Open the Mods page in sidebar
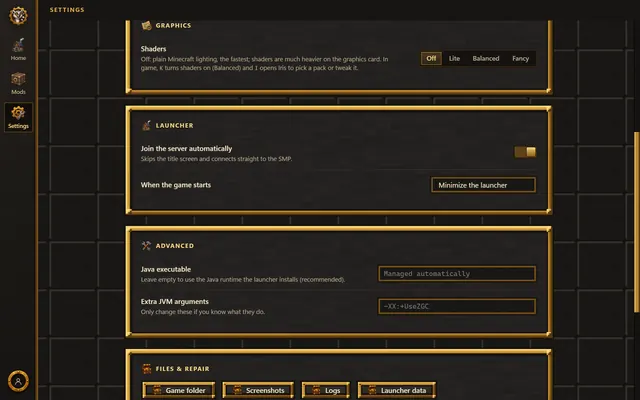 (x=18, y=83)
